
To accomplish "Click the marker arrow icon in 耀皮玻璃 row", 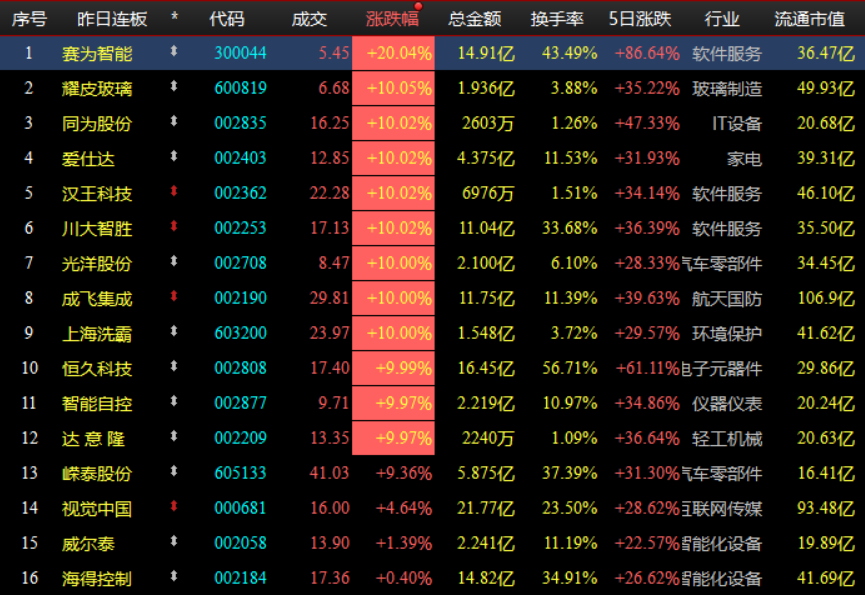I will [x=174, y=87].
